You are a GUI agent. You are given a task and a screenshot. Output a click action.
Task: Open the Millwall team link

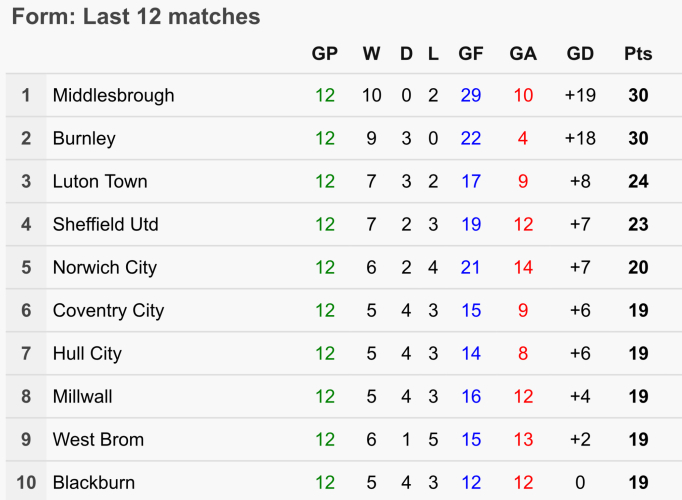[83, 397]
